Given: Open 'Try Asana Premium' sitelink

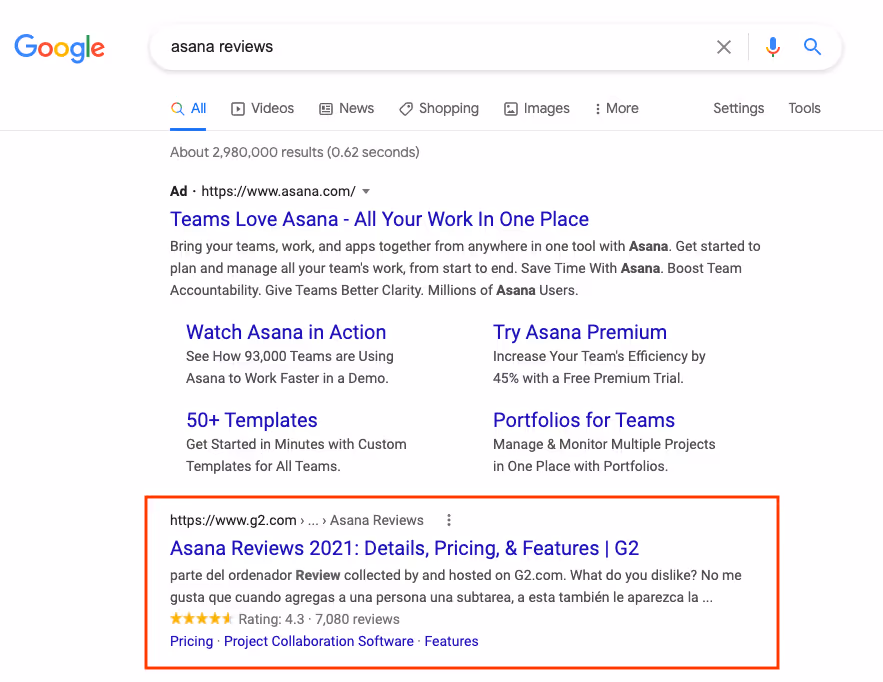Looking at the screenshot, I should click(x=579, y=332).
